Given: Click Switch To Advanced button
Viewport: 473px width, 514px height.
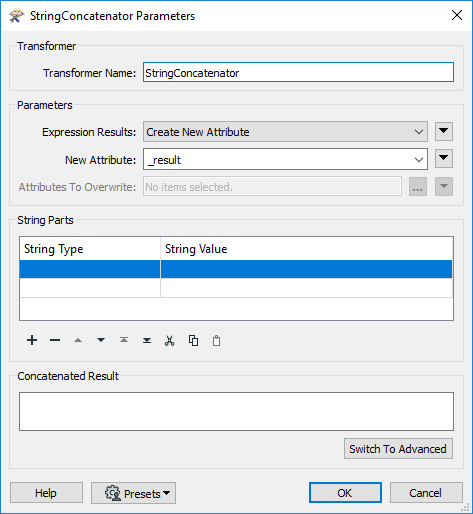Looking at the screenshot, I should [398, 449].
